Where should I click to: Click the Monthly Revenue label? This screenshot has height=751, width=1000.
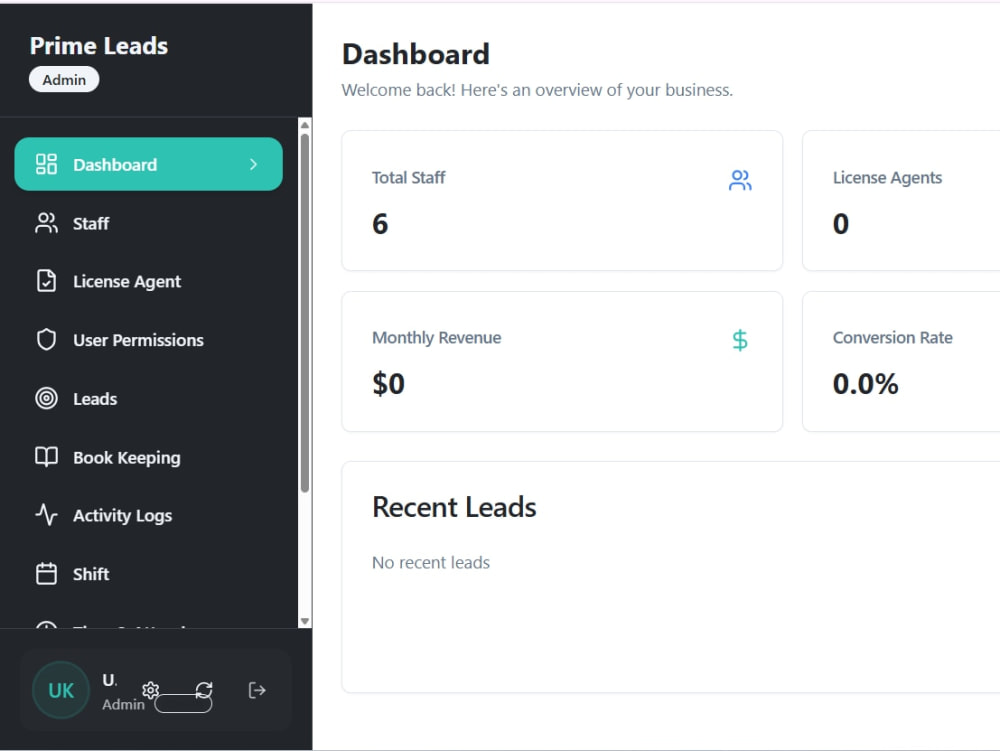[x=436, y=338]
